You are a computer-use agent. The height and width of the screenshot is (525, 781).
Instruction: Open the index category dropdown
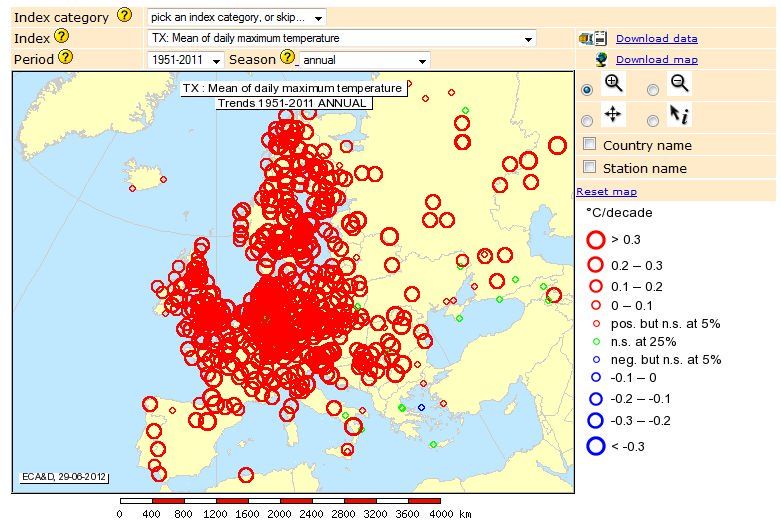(x=237, y=17)
